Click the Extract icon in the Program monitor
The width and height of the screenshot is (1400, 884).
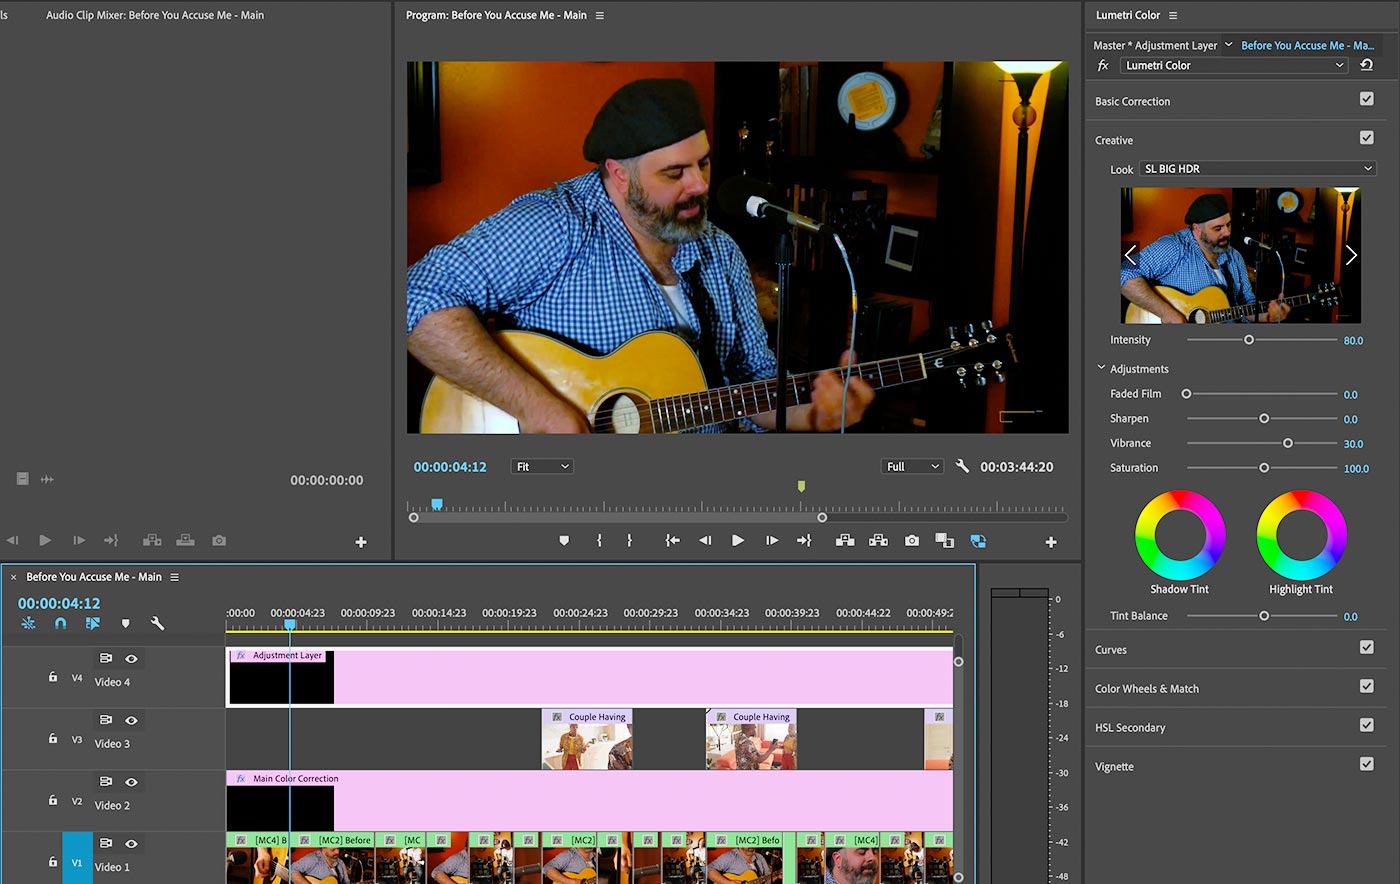878,540
